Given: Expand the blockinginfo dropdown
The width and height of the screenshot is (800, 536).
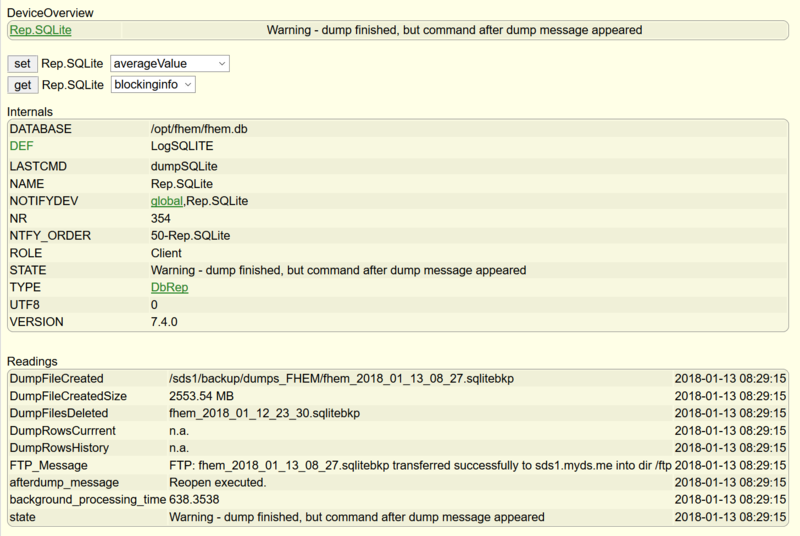Looking at the screenshot, I should tap(153, 85).
